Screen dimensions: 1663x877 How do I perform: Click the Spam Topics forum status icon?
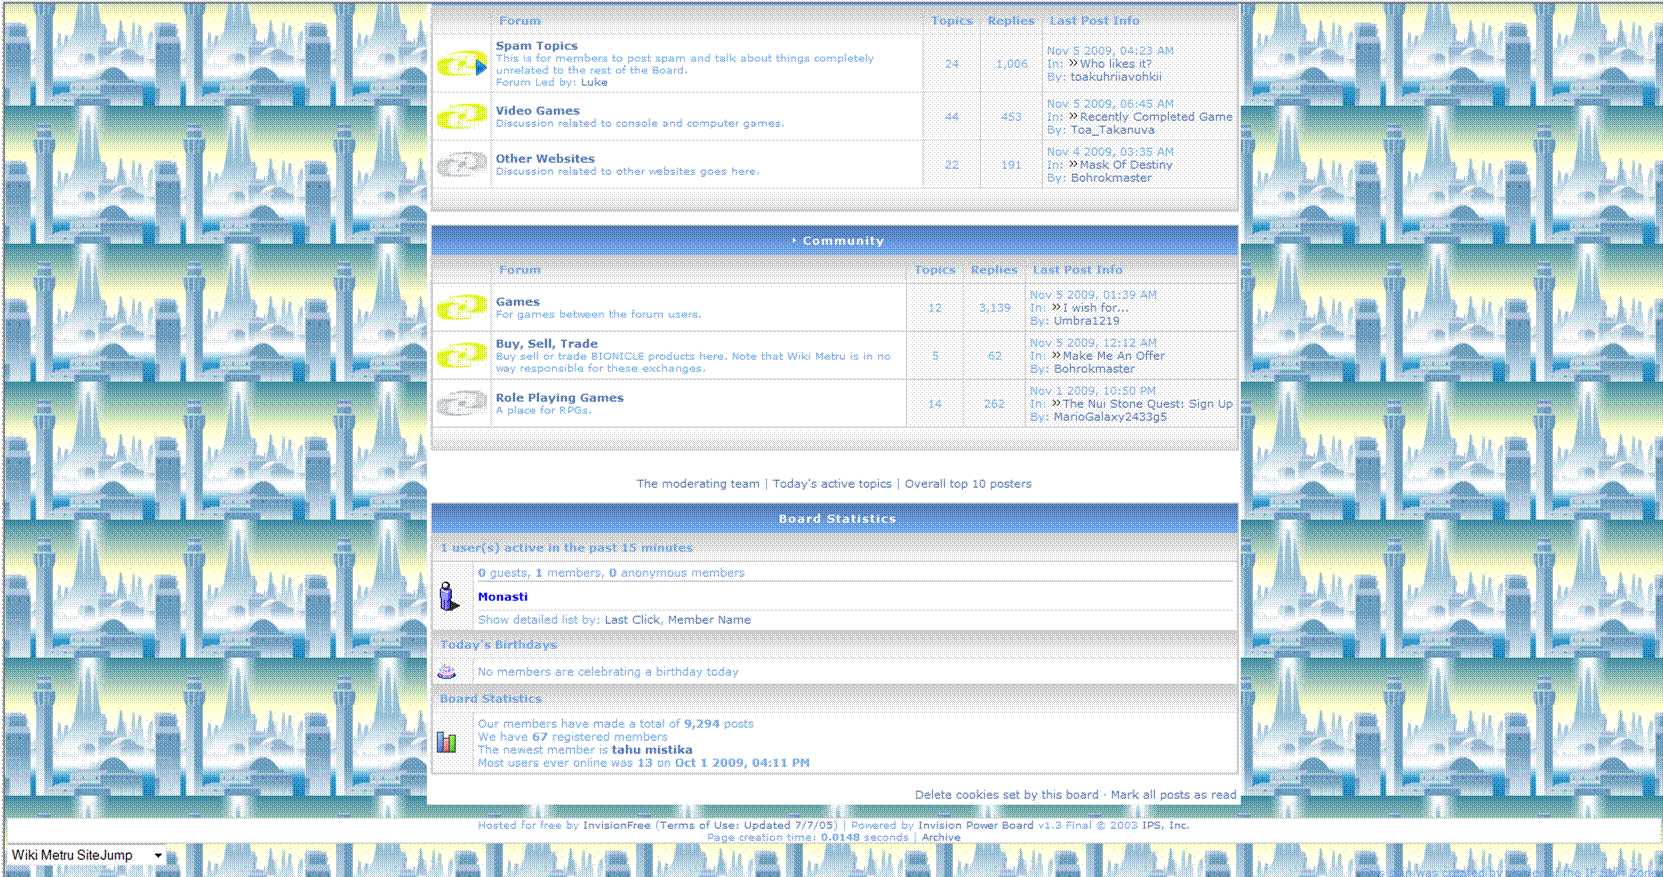point(462,65)
